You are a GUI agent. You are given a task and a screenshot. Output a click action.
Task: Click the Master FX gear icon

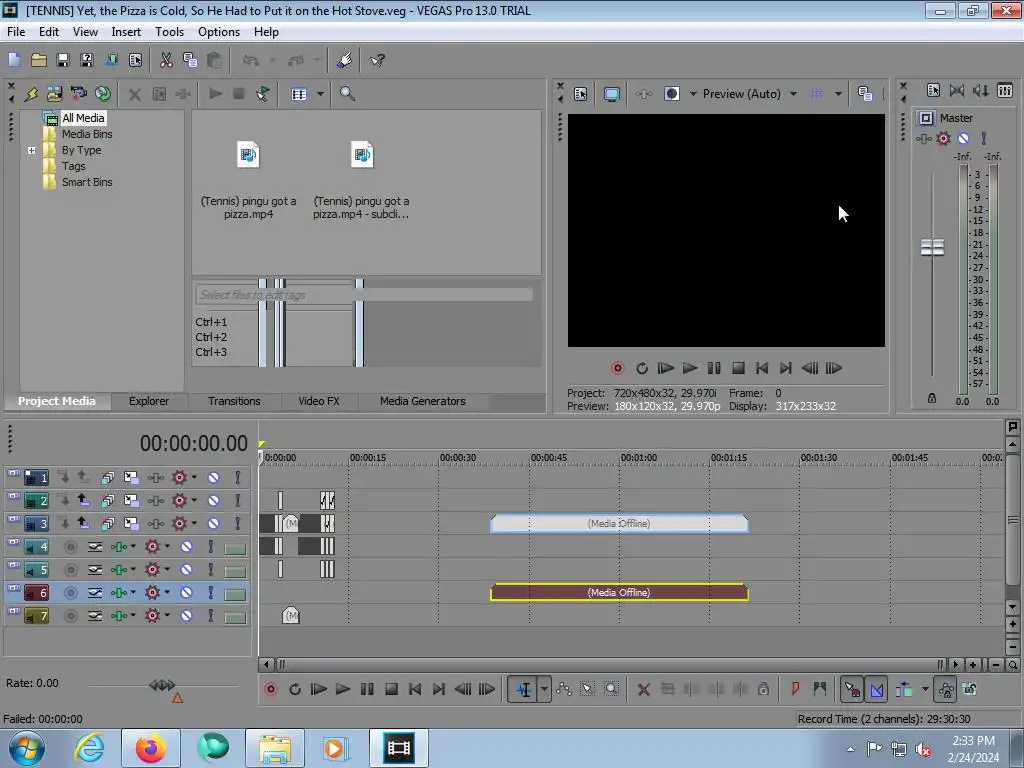tap(943, 138)
